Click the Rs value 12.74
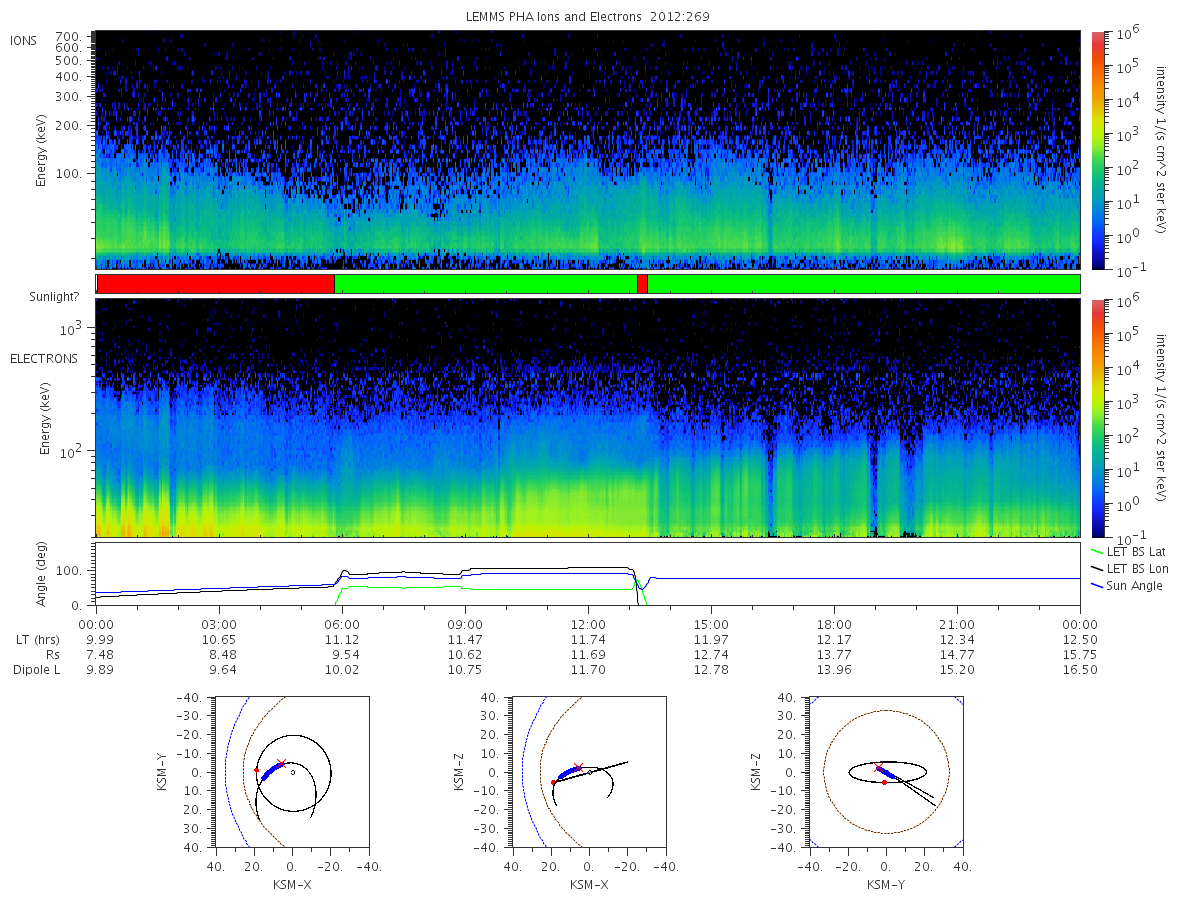Viewport: 1200px width, 900px height. [711, 654]
